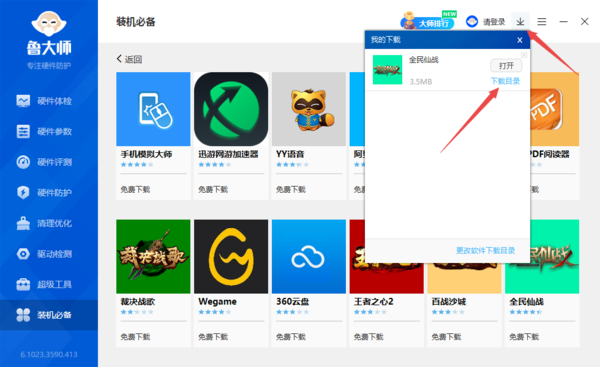Remove the 全民仙战 download entry with small x
Image resolution: width=600 pixels, height=367 pixels.
pyautogui.click(x=524, y=55)
